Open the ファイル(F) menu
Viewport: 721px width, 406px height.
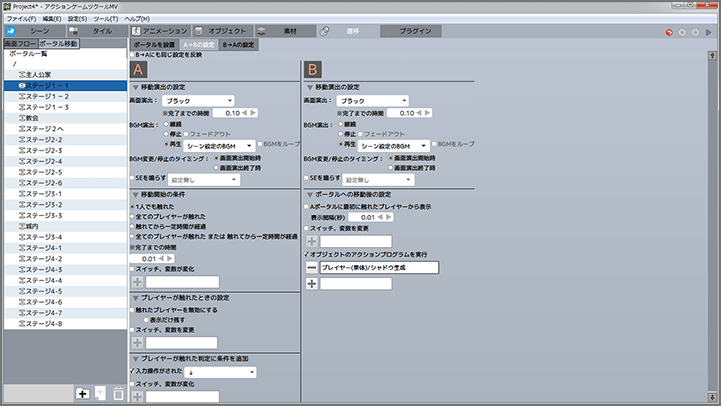19,19
